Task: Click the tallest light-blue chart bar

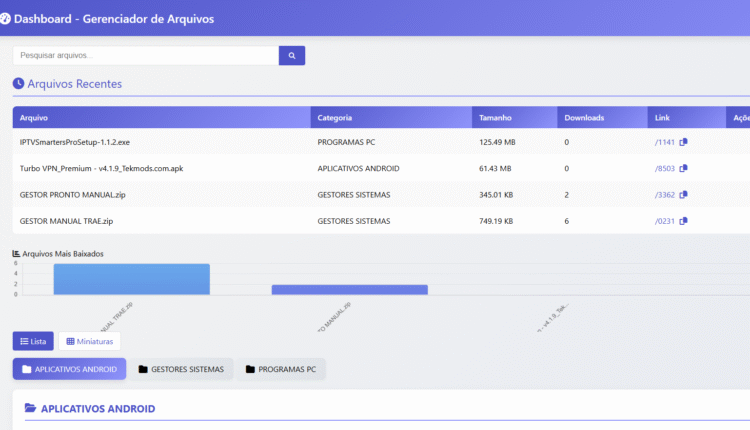Action: pyautogui.click(x=132, y=279)
